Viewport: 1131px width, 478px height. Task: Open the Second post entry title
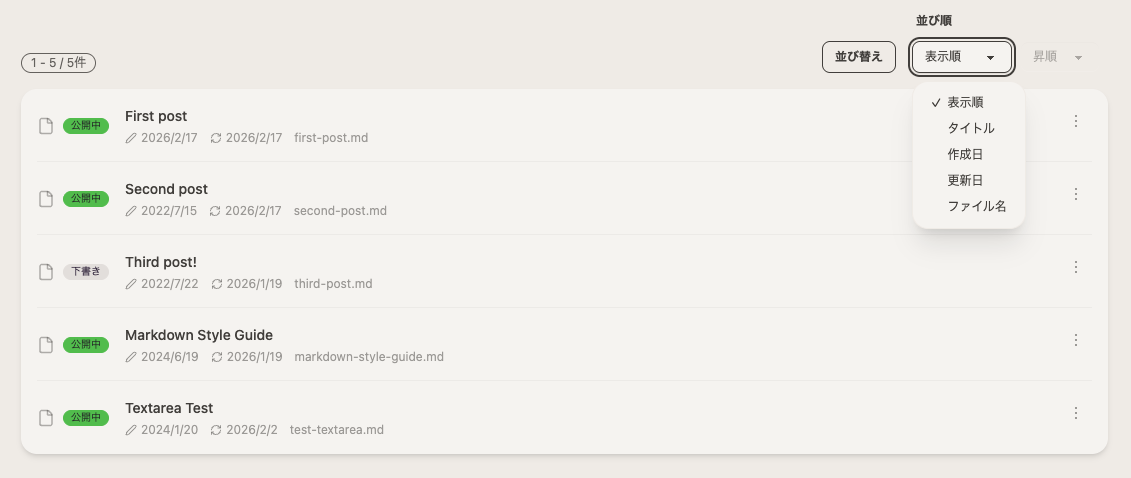pos(167,189)
